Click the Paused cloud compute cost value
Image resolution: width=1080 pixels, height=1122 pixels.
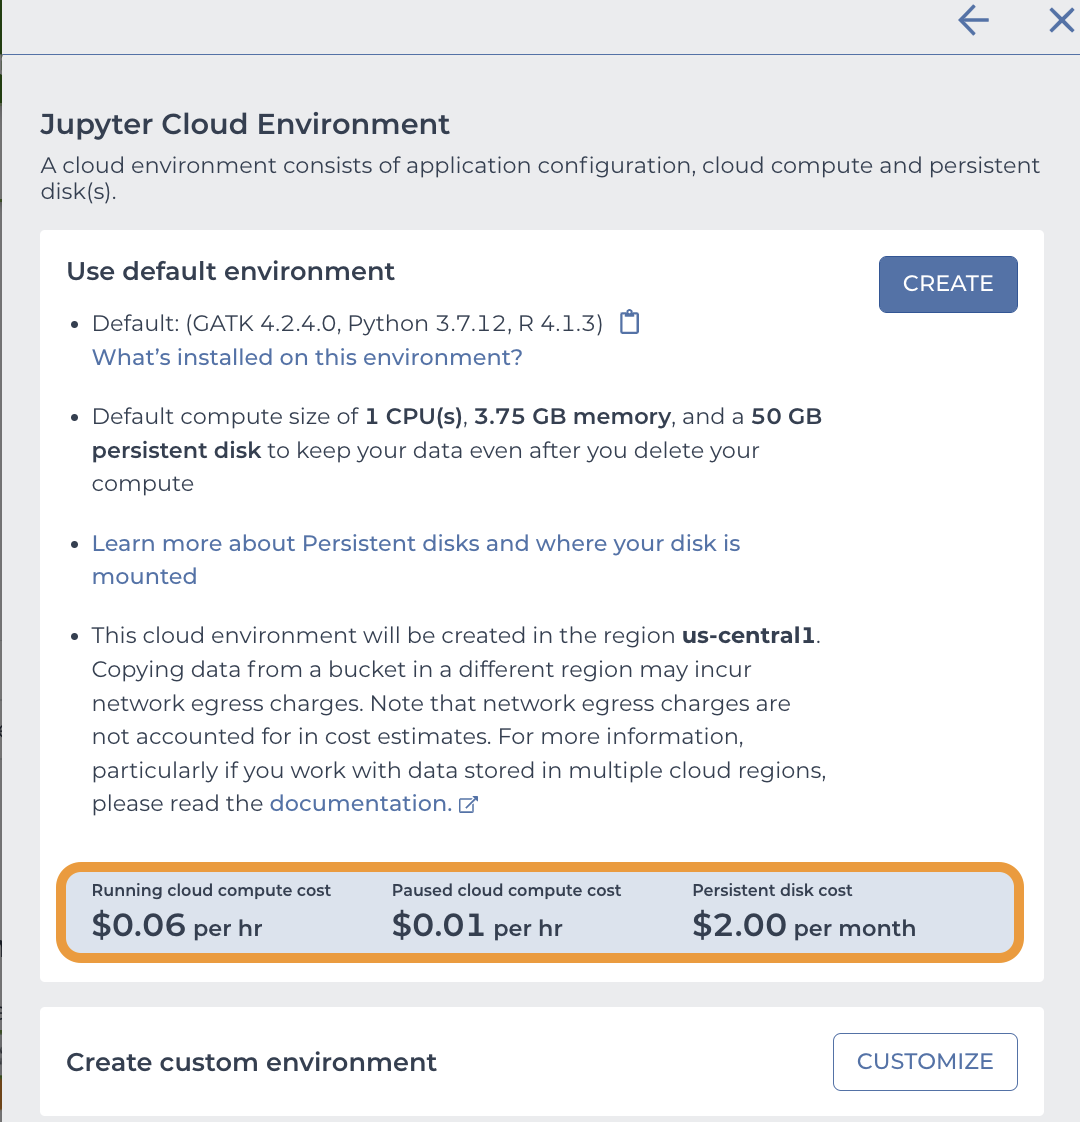tap(440, 924)
